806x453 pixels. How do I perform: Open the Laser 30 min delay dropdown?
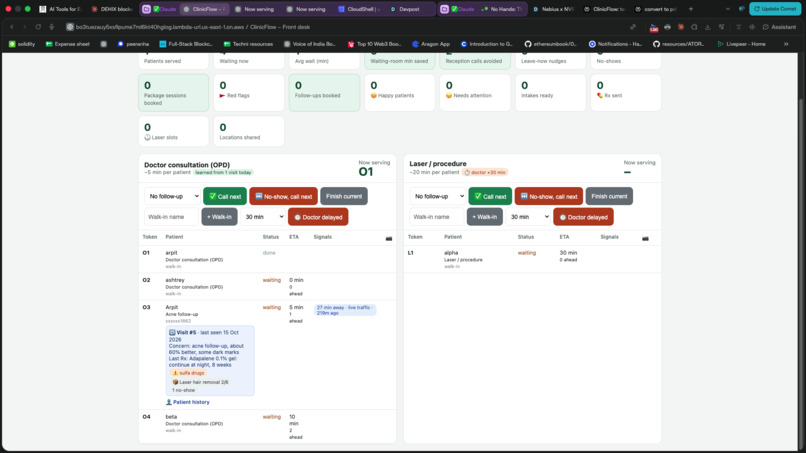click(528, 217)
